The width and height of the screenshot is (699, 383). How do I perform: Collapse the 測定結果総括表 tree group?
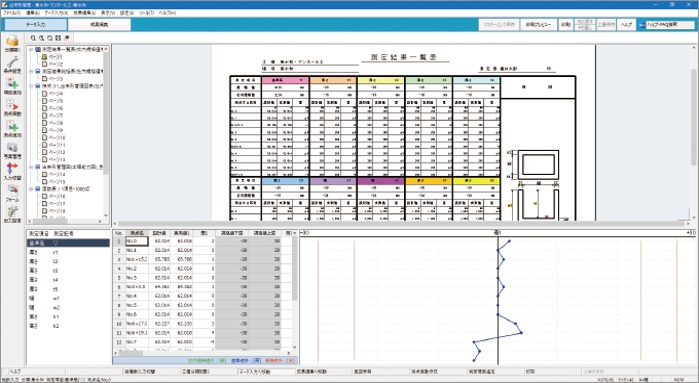pos(31,71)
